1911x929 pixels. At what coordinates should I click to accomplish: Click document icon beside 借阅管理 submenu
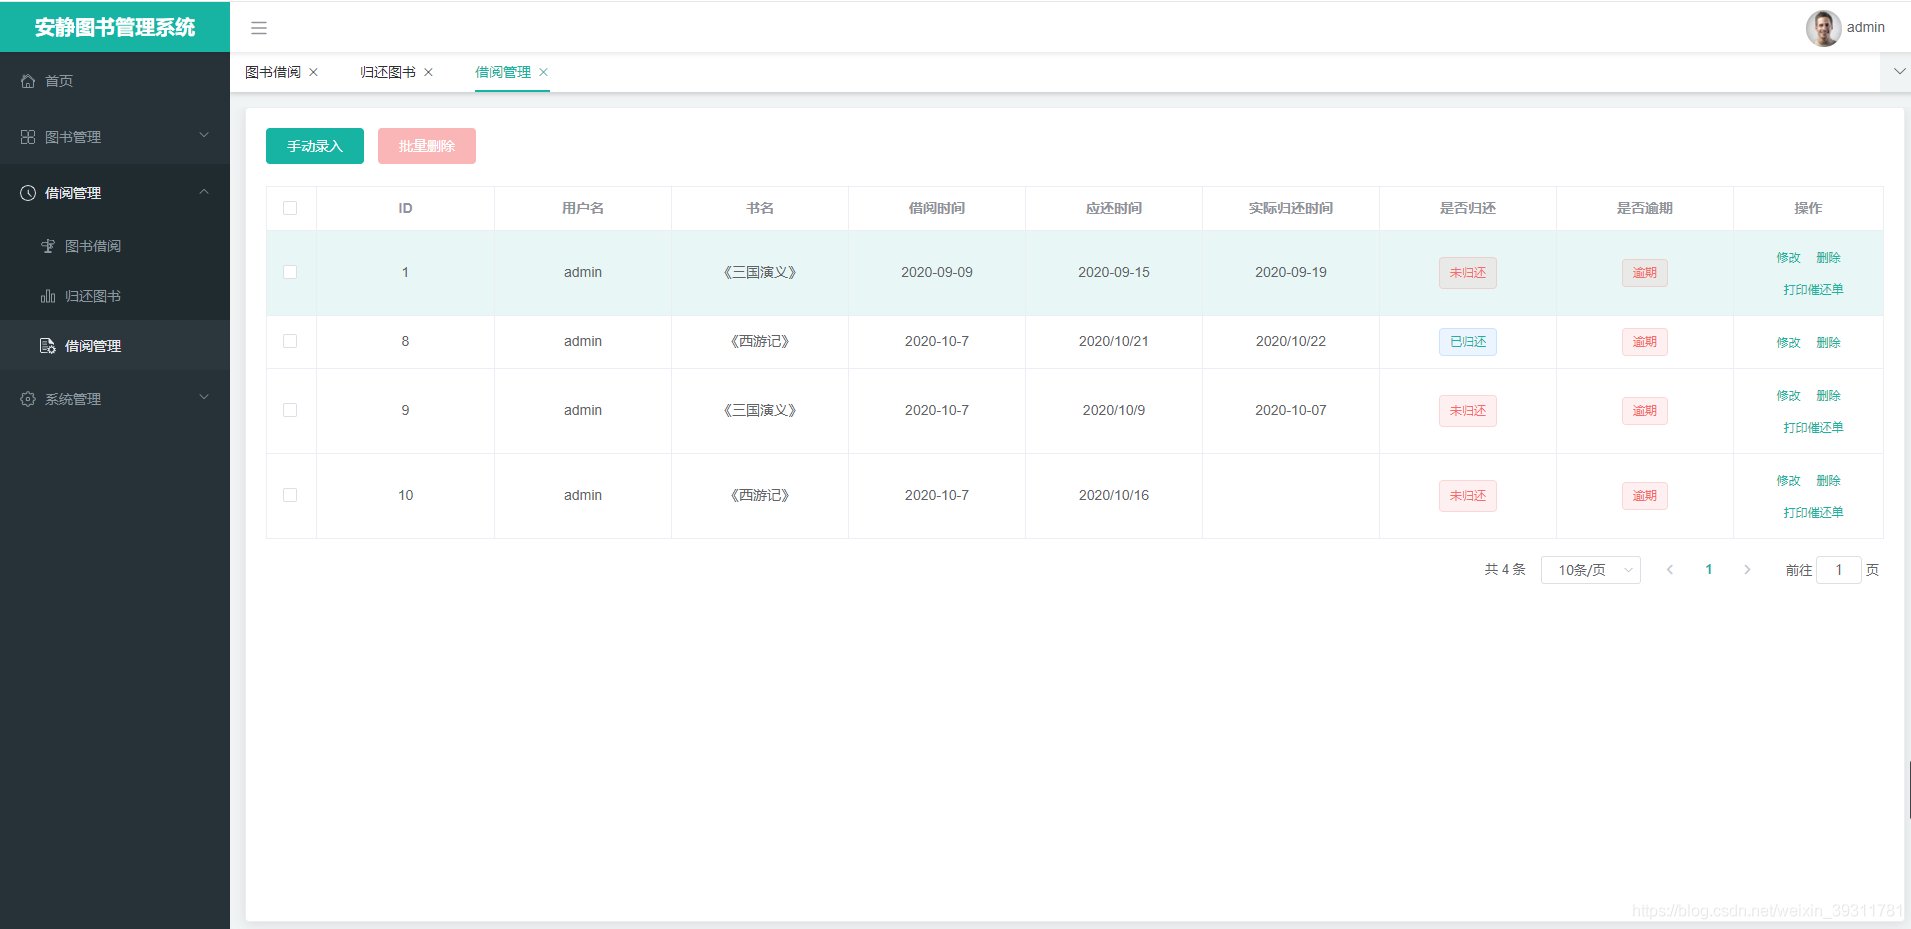click(48, 346)
